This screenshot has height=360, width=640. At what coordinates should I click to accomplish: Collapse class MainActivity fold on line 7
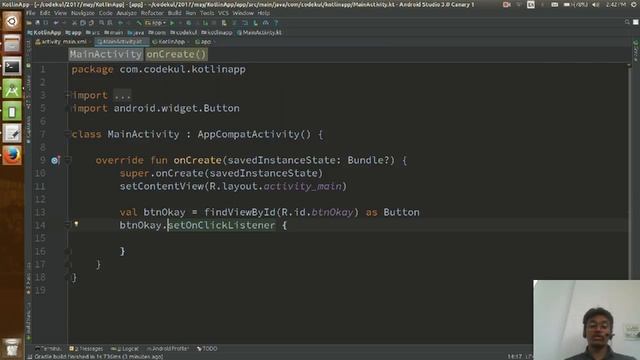click(68, 134)
